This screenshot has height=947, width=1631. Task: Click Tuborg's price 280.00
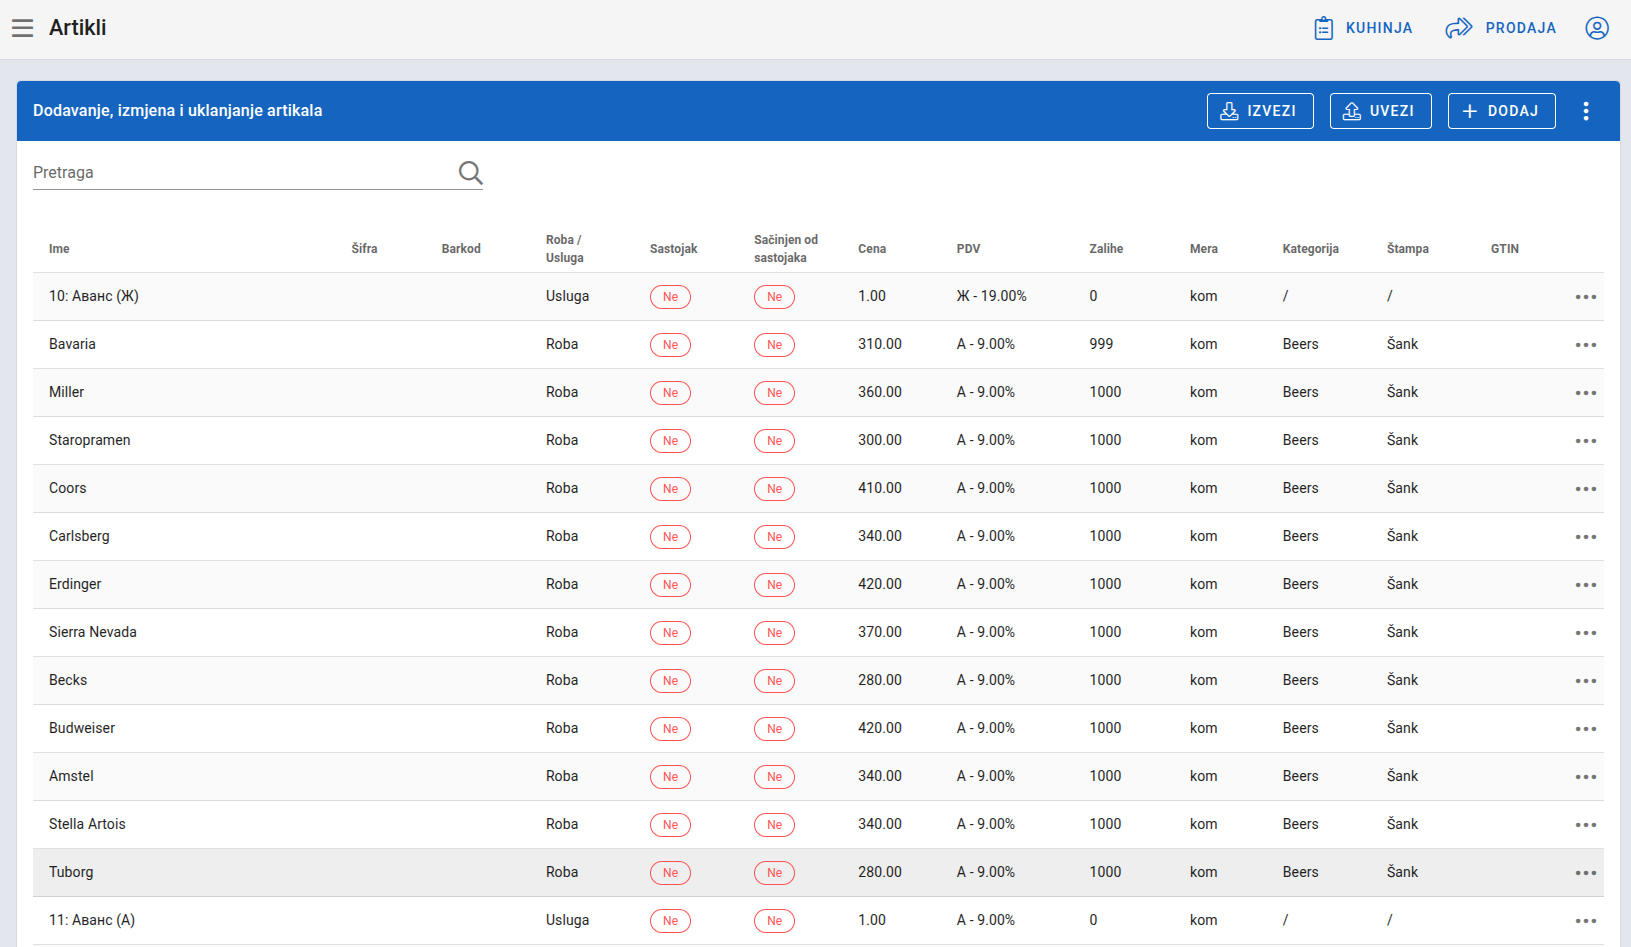point(880,872)
